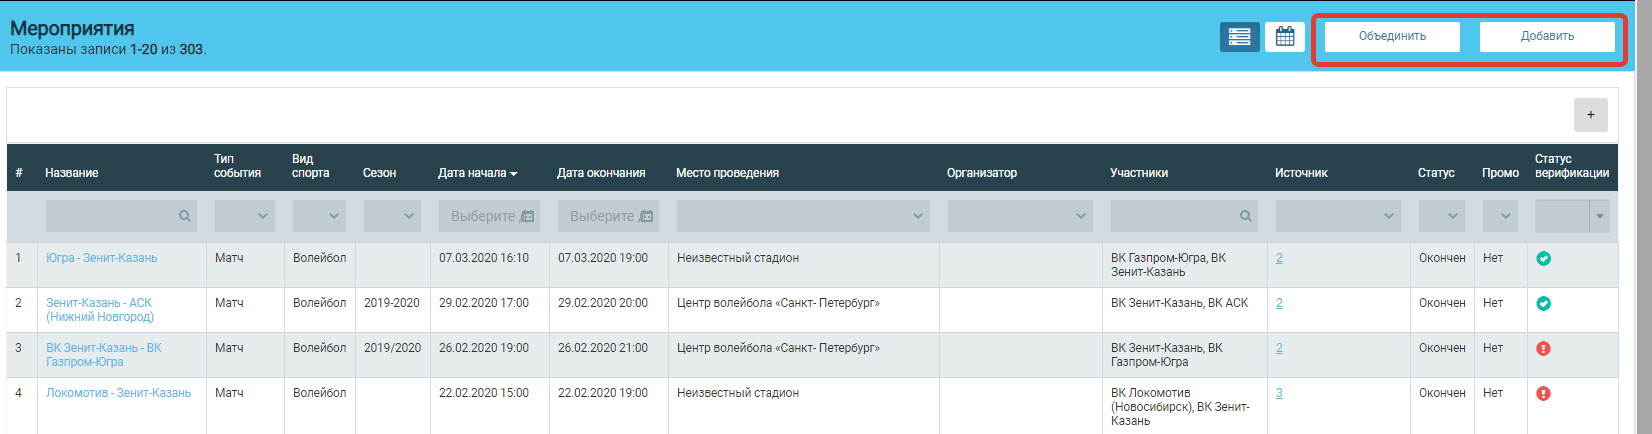Open Локомотив - Зенит-Казань event link

(x=118, y=393)
